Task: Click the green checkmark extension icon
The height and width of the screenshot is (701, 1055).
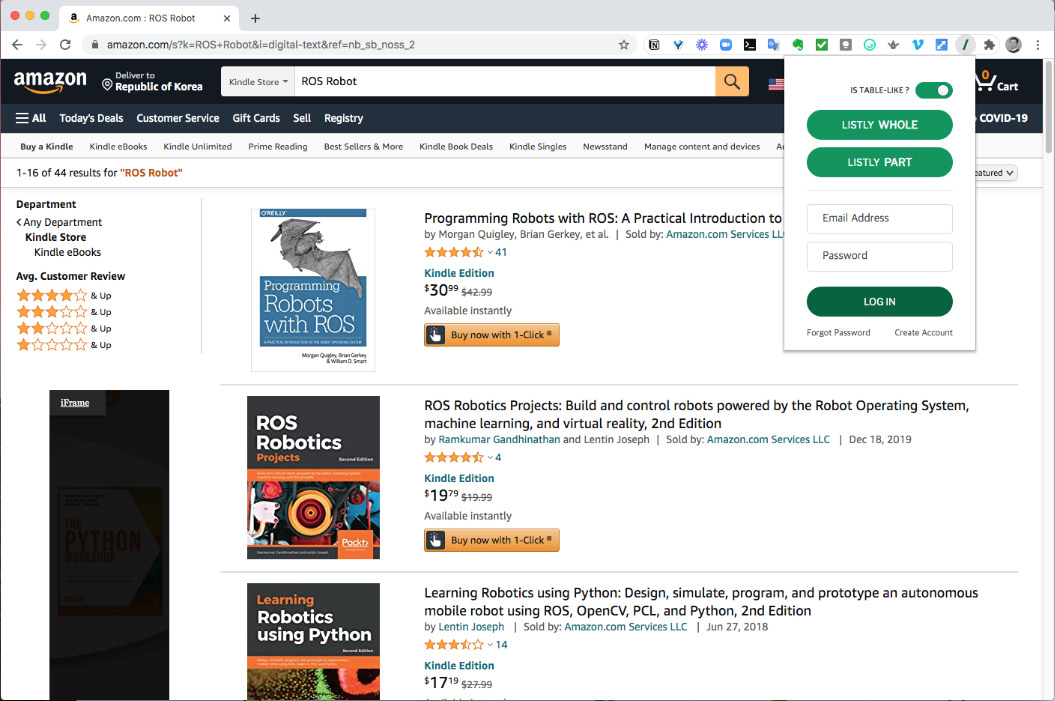Action: coord(822,45)
